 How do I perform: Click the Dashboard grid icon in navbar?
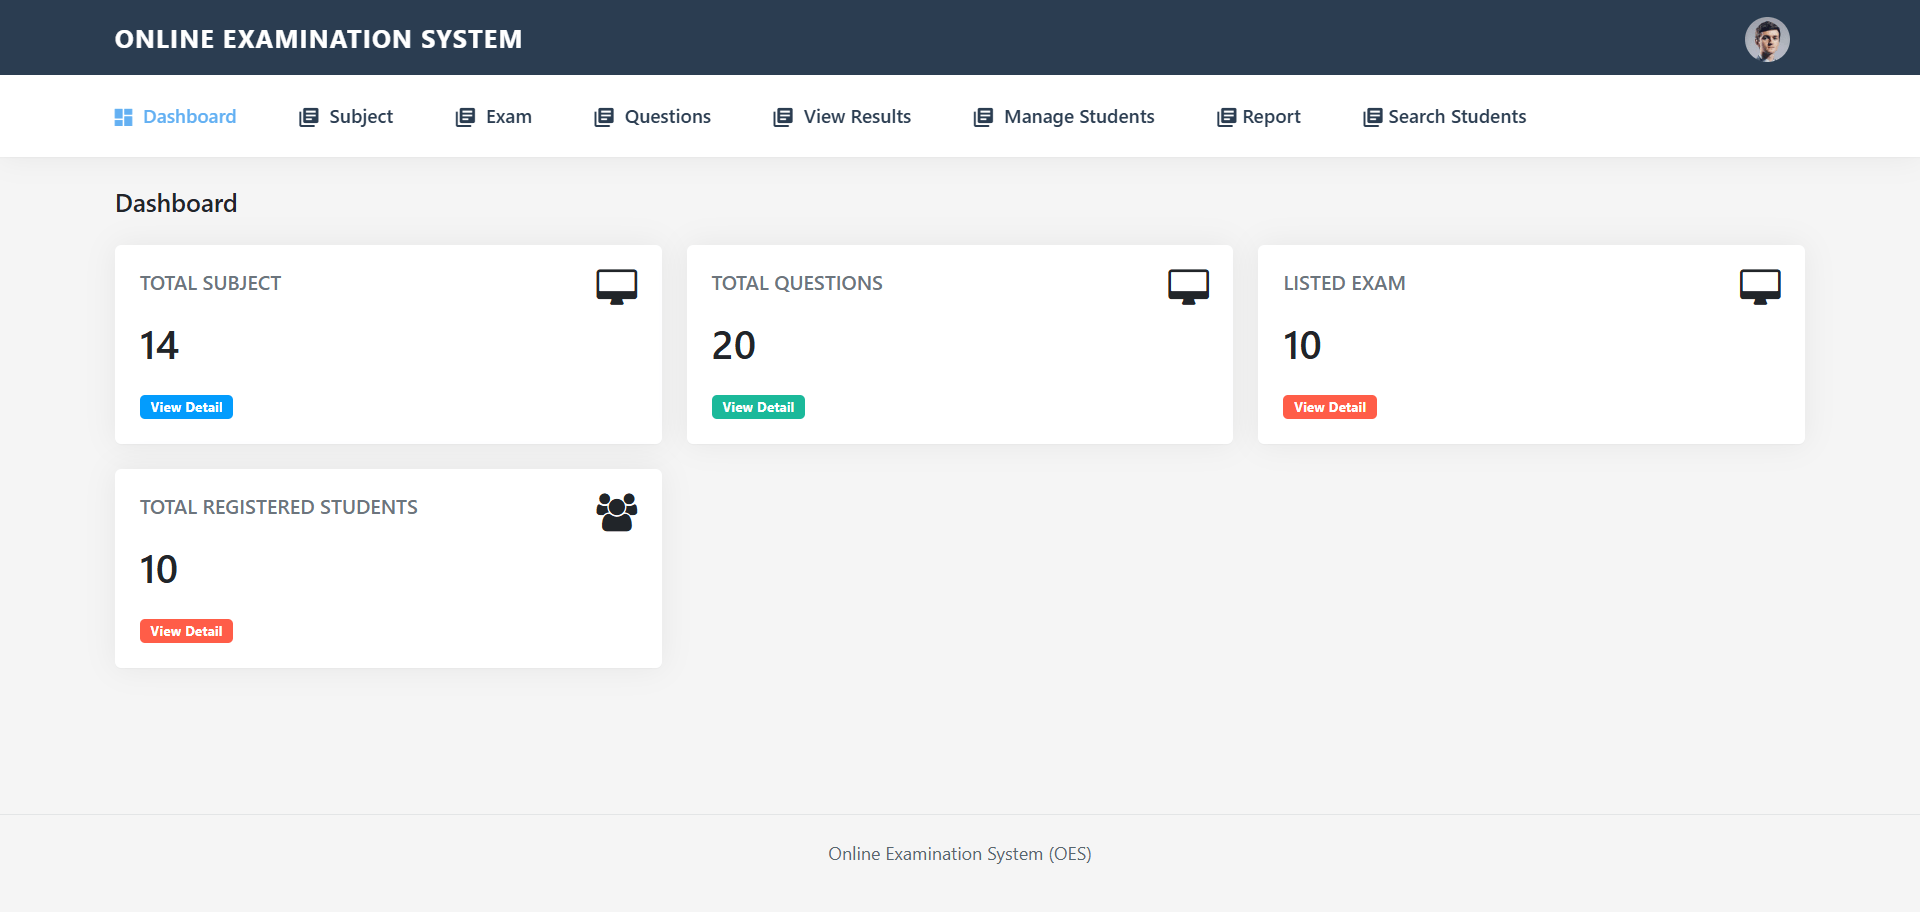point(123,117)
